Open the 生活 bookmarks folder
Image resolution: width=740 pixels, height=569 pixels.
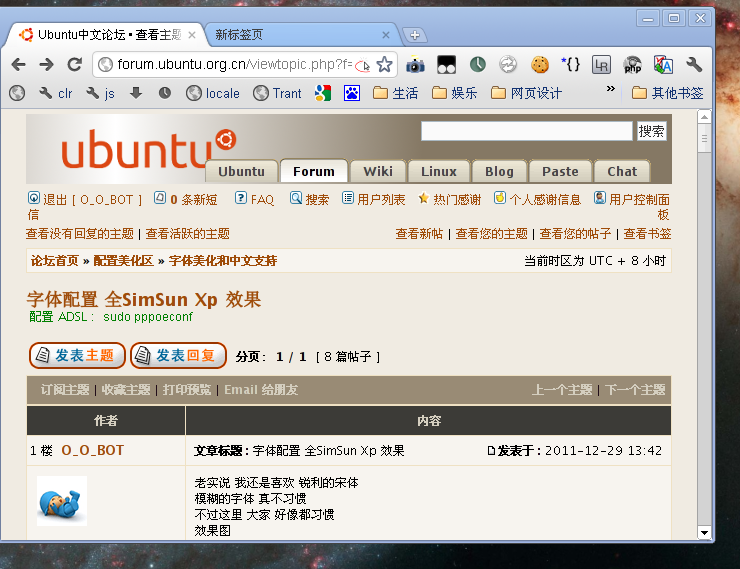point(395,93)
